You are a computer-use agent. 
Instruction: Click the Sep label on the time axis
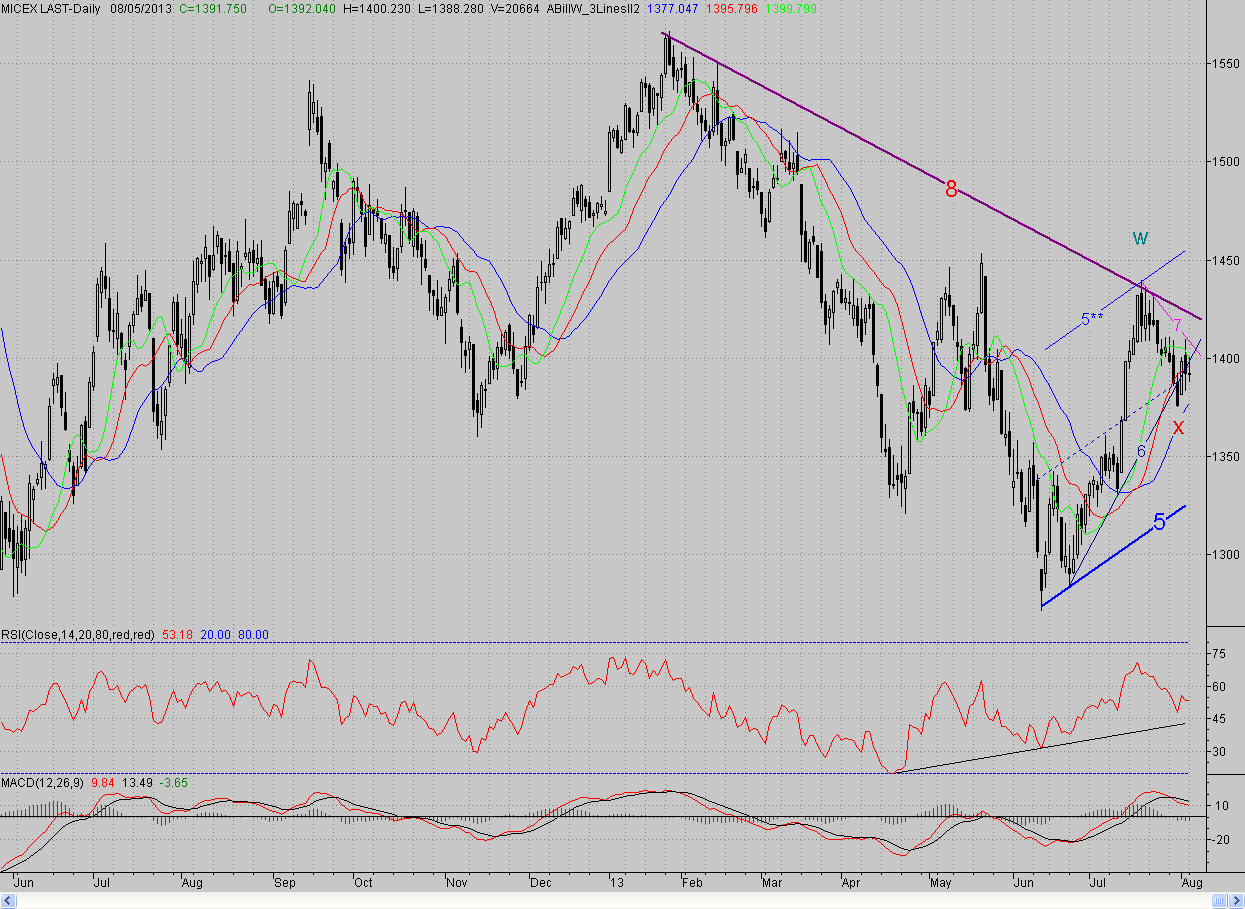(285, 884)
